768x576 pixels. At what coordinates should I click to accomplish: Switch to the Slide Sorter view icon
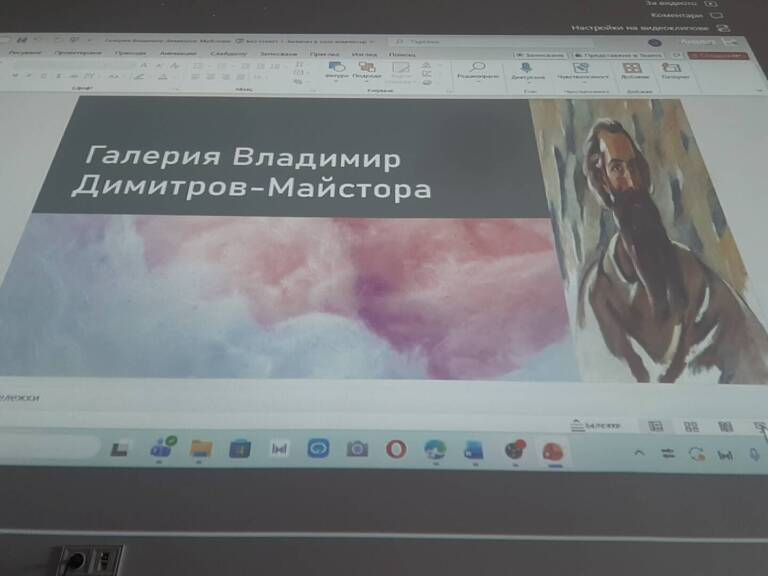(x=691, y=427)
